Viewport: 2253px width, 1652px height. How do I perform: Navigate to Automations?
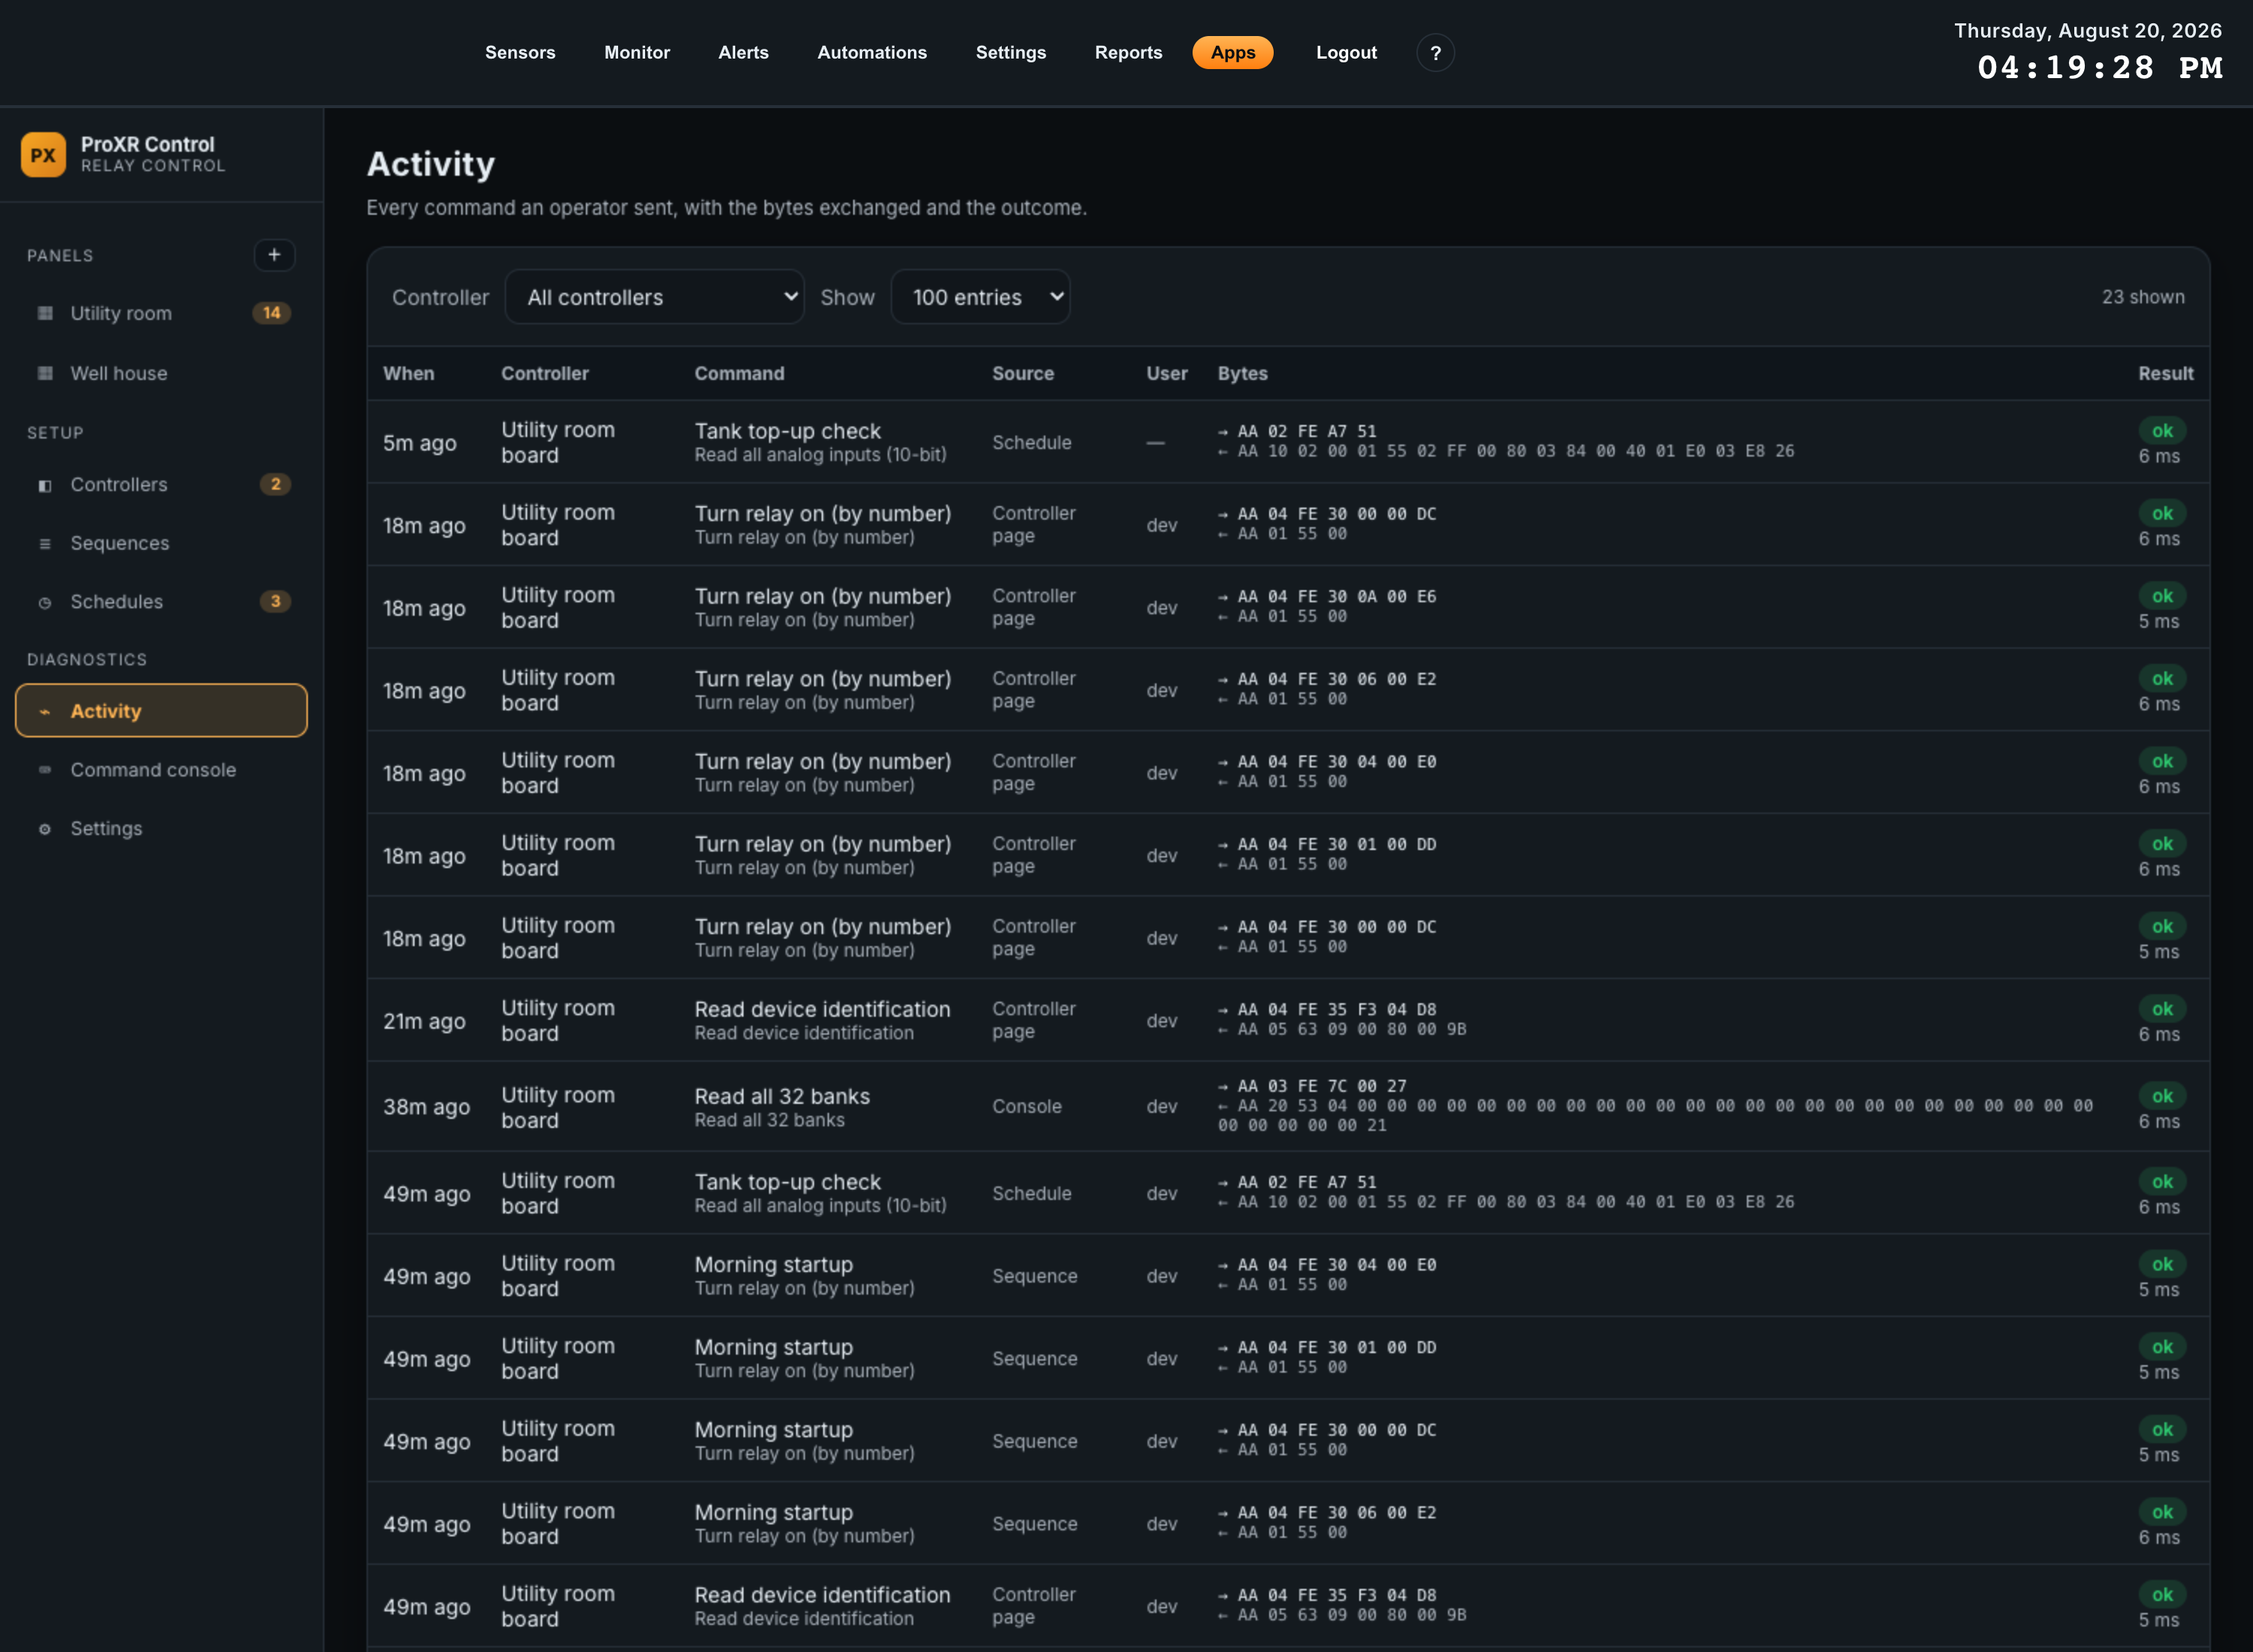point(872,53)
